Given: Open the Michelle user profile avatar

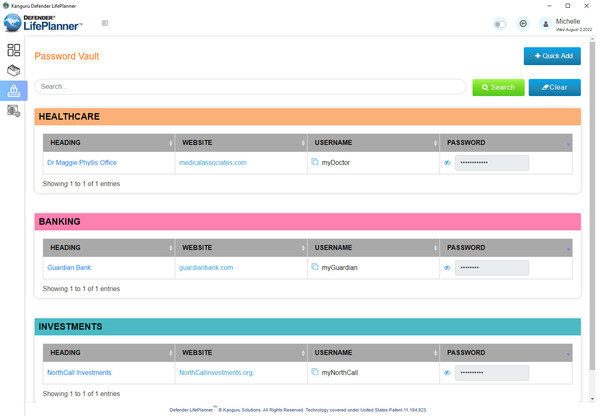Looking at the screenshot, I should coord(545,24).
